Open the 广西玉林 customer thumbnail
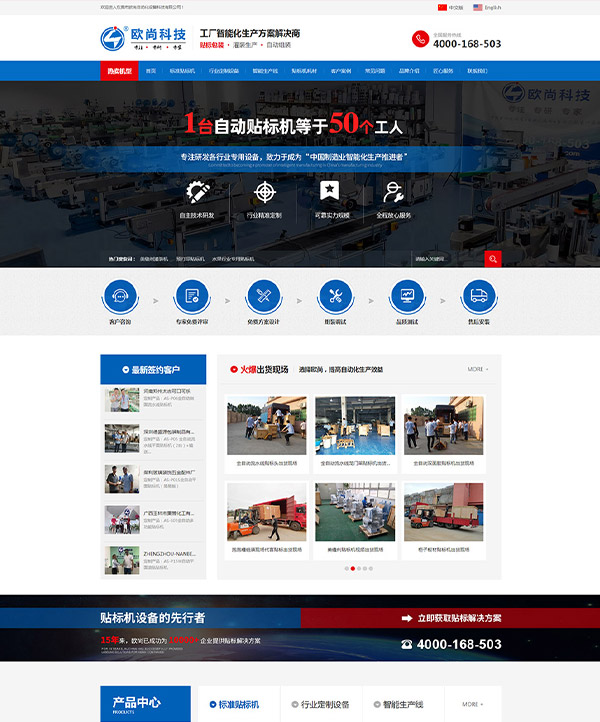The height and width of the screenshot is (722, 600). tap(122, 519)
